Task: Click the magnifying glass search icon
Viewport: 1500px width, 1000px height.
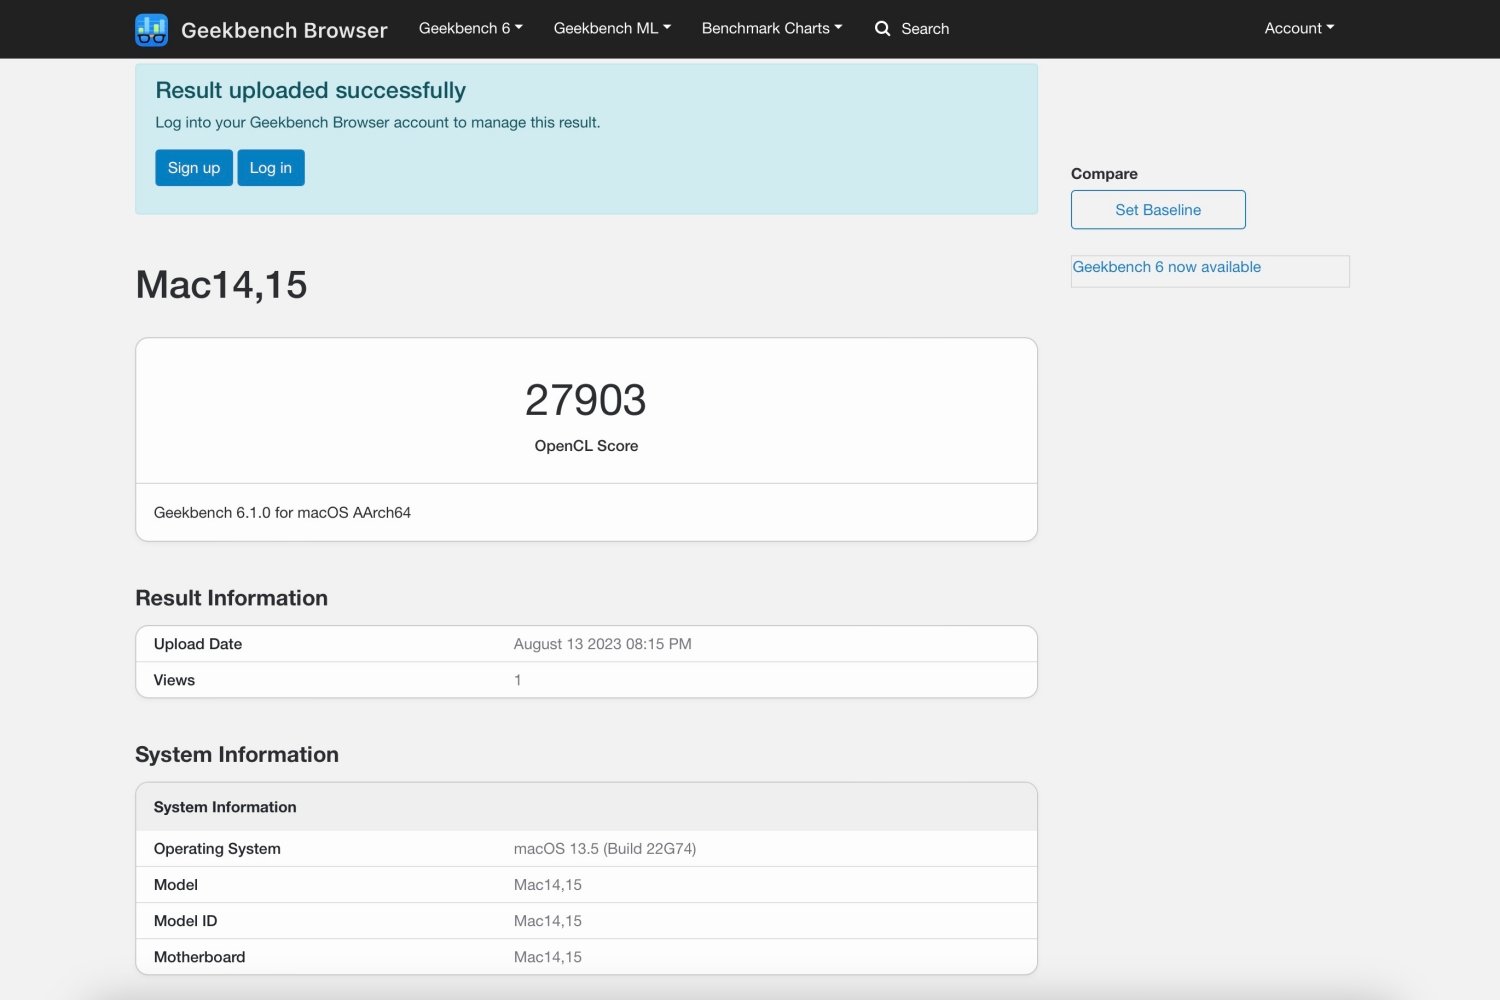Action: point(882,29)
